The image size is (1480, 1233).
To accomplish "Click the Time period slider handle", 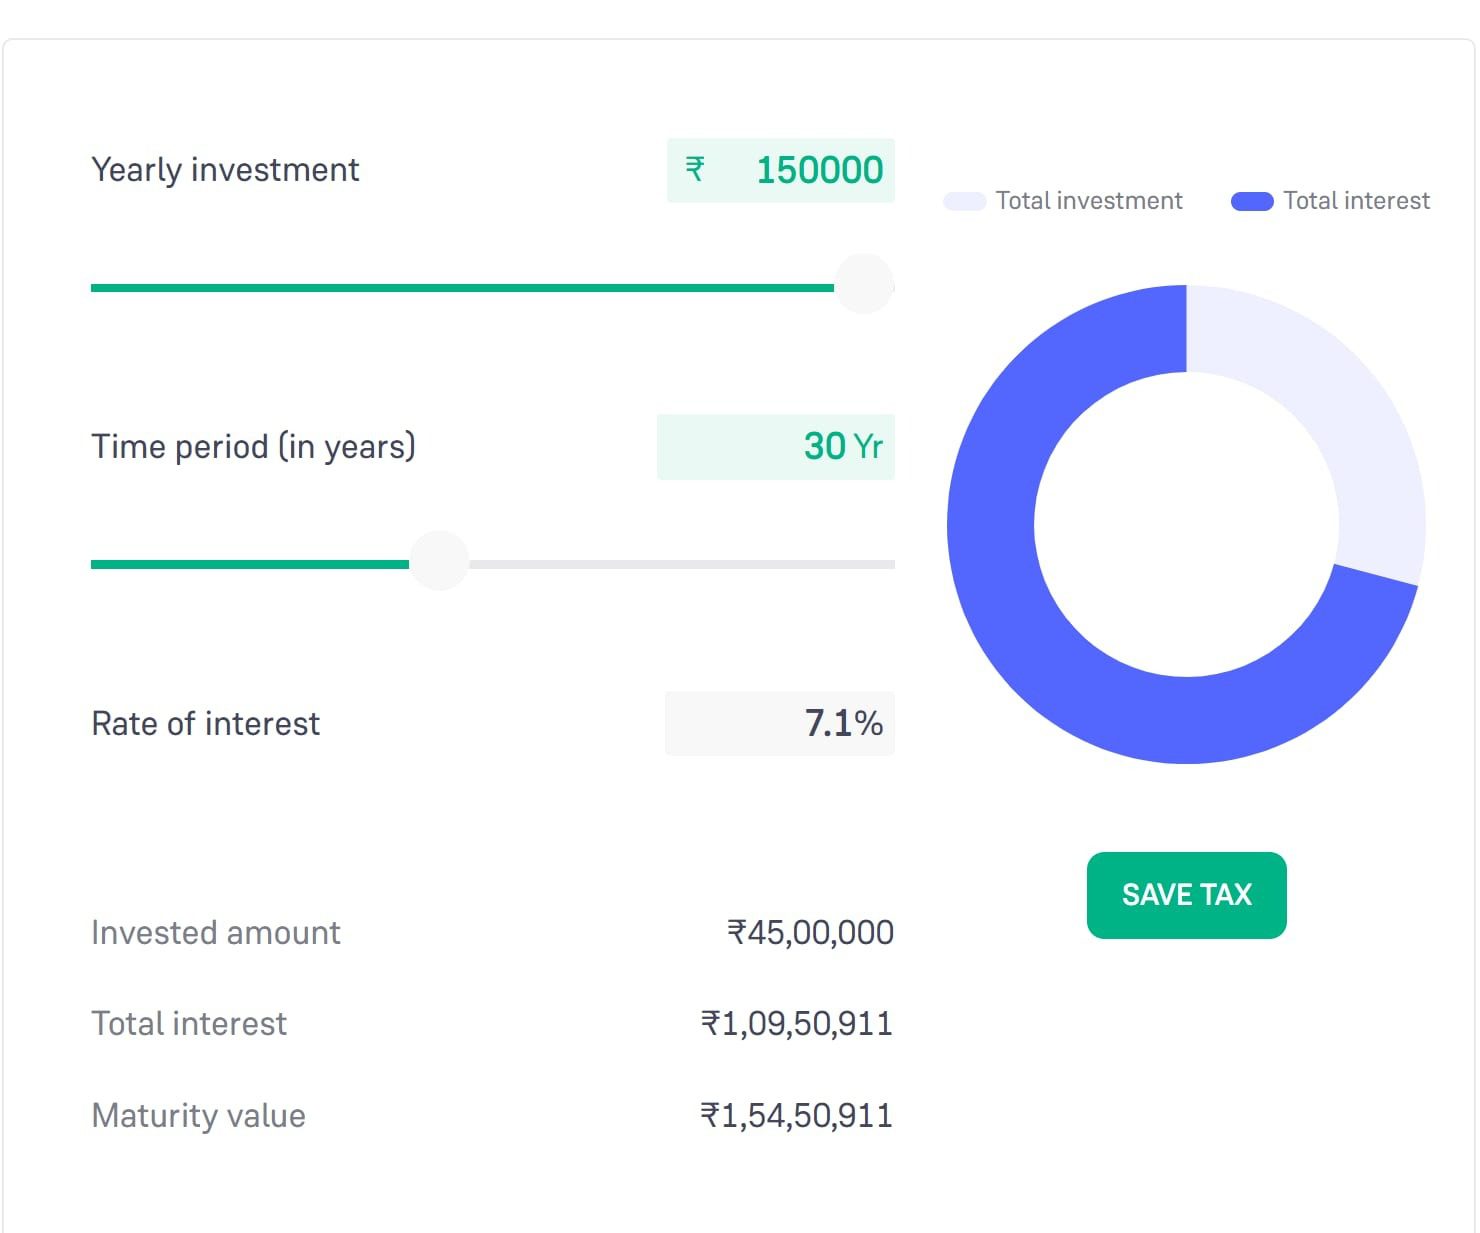I will (x=439, y=562).
